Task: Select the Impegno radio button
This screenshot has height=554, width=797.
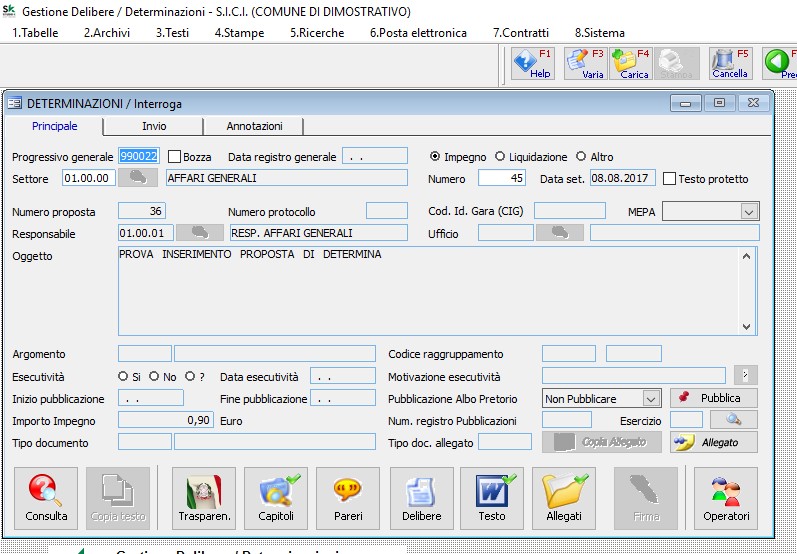Action: click(435, 157)
